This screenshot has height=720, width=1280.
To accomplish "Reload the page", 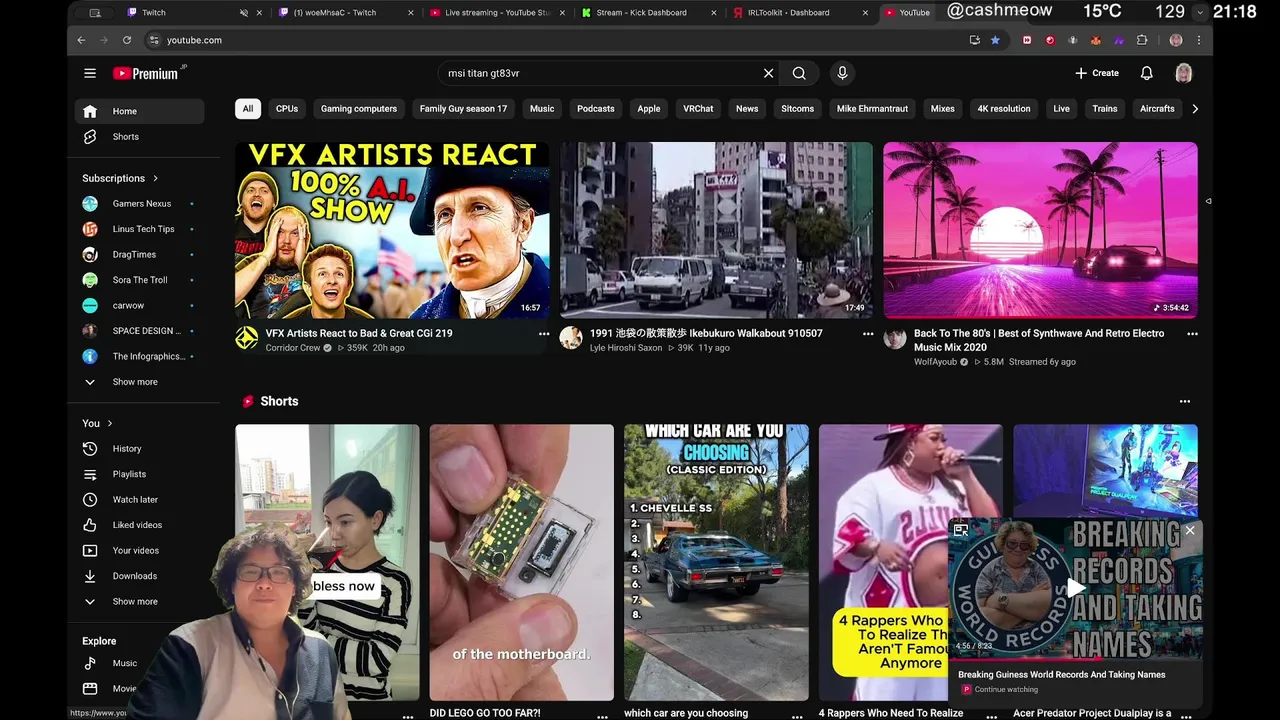I will click(127, 40).
